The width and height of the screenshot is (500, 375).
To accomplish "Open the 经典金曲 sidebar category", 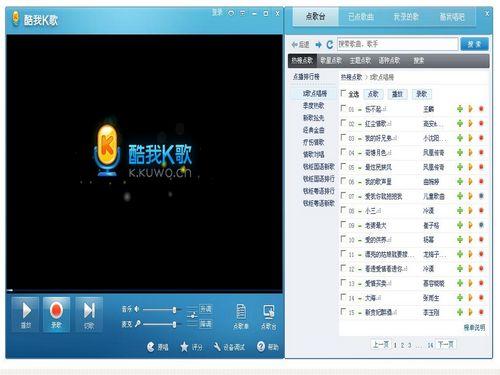I will tap(313, 130).
